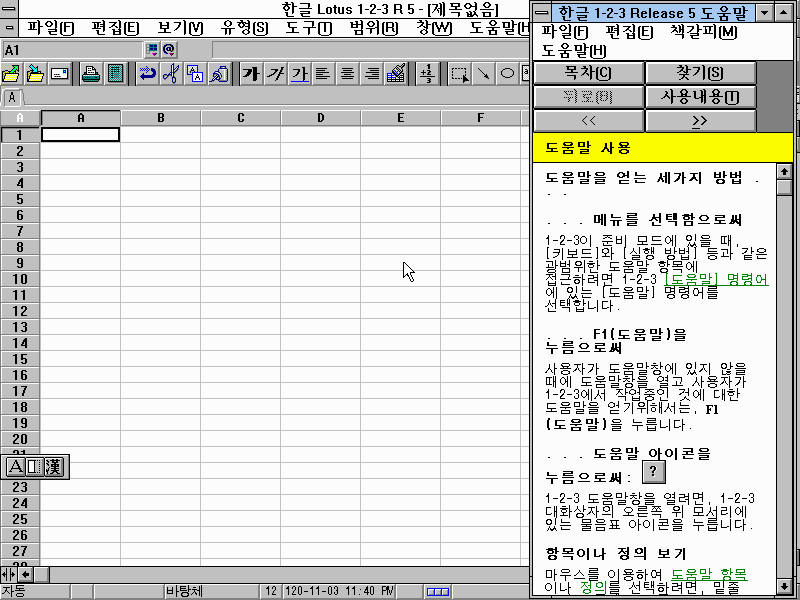The width and height of the screenshot is (800, 600).
Task: Click the navigator icon beside the cell address
Action: [x=152, y=49]
